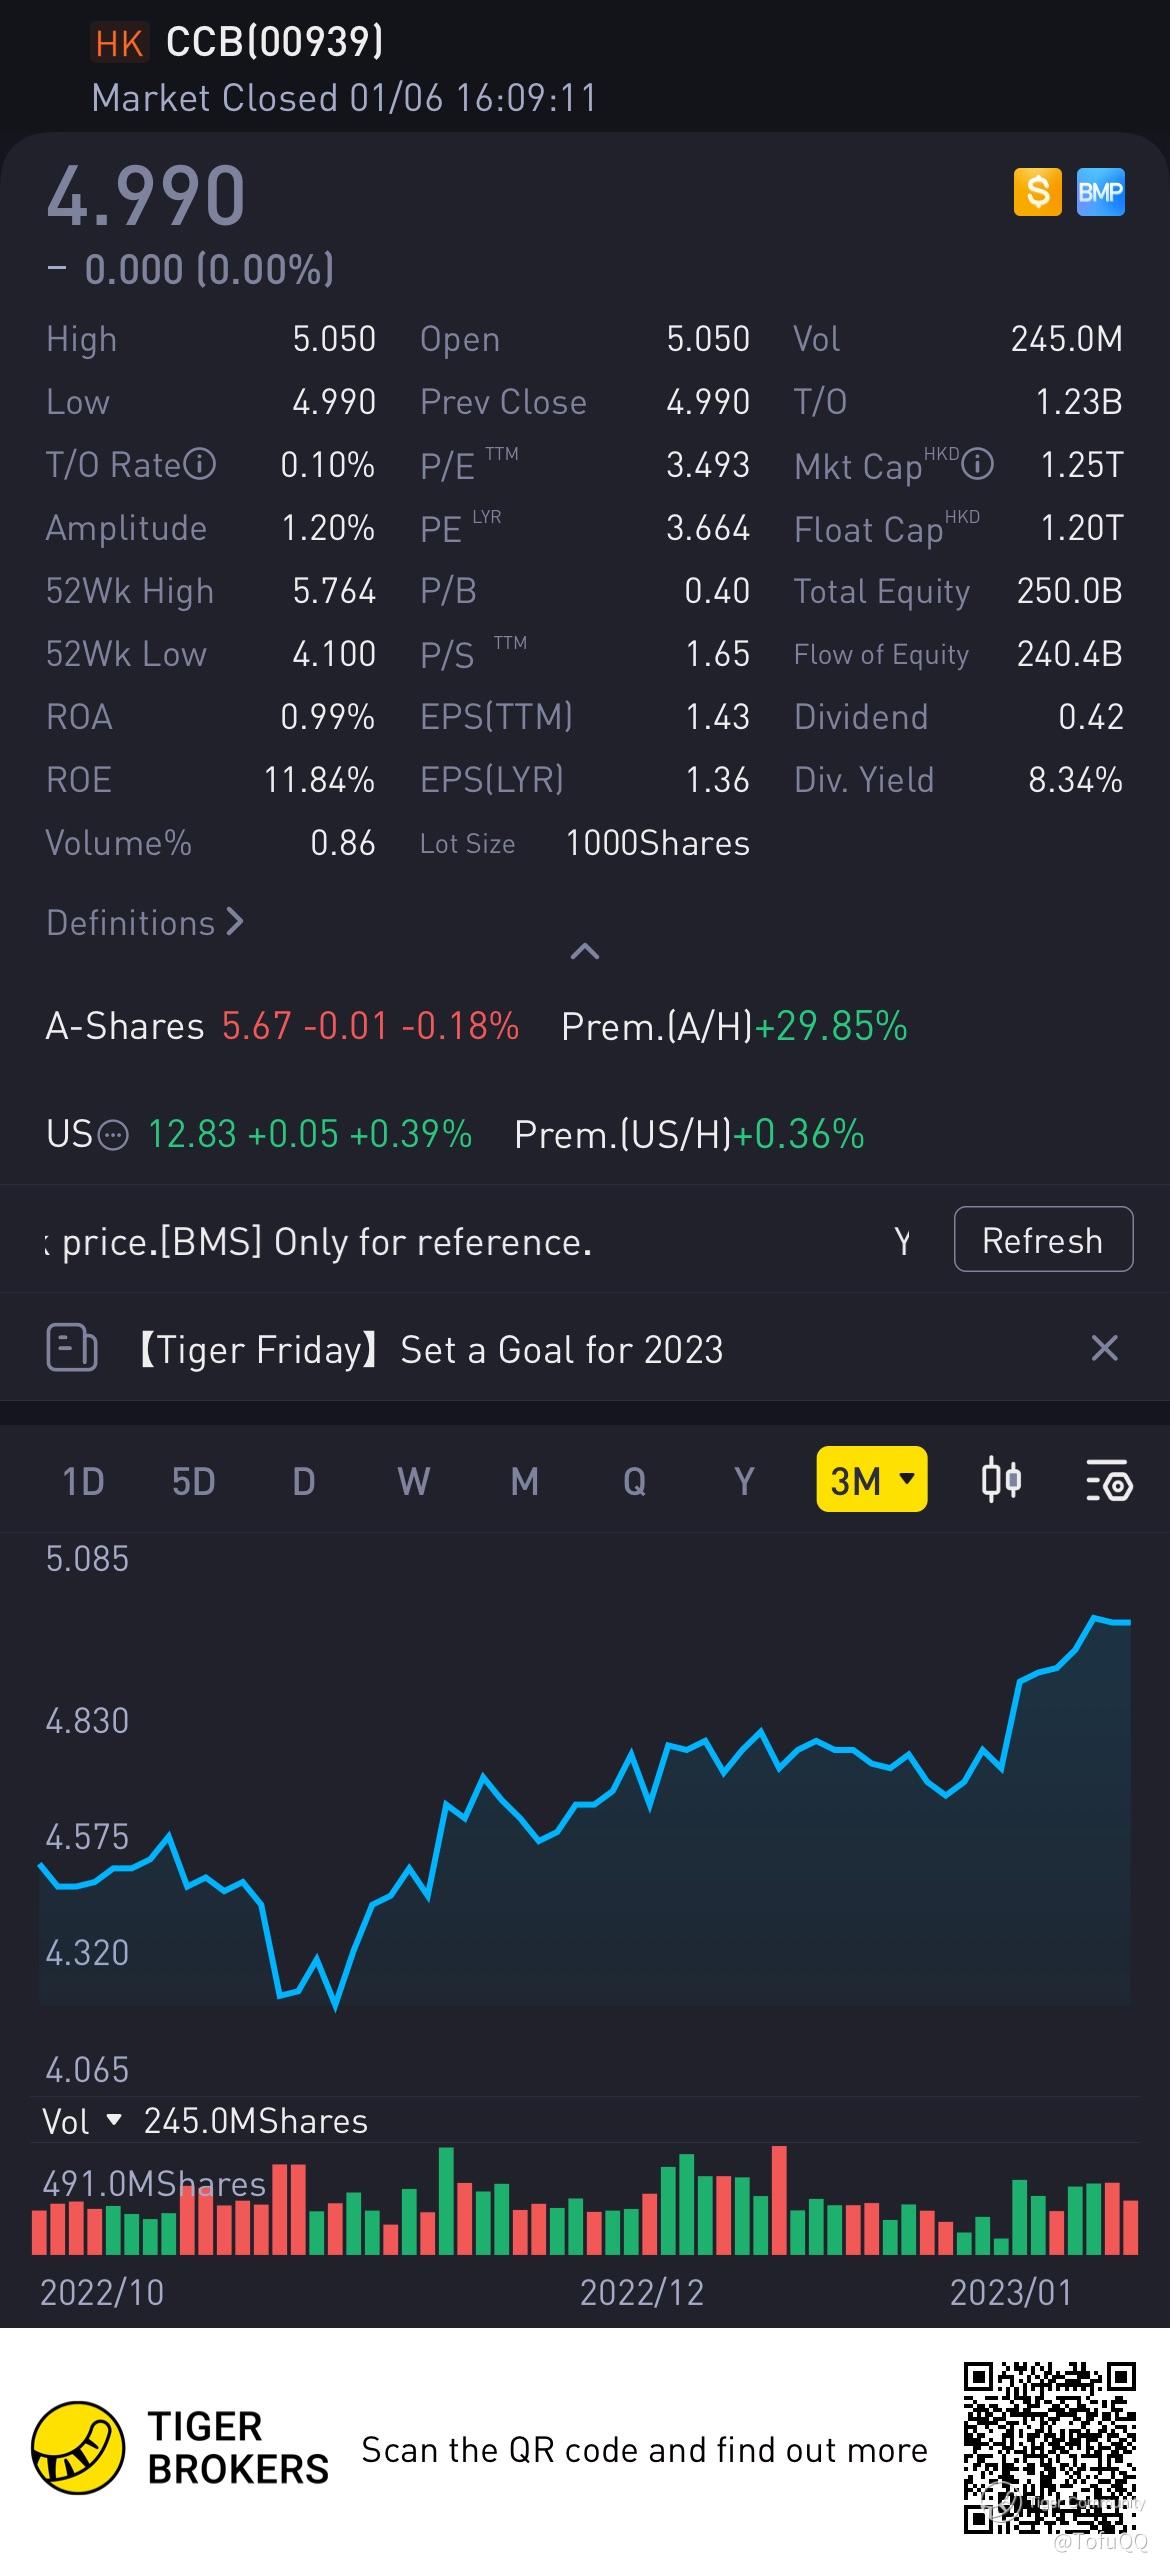Select the W weekly chart tab

coord(414,1481)
